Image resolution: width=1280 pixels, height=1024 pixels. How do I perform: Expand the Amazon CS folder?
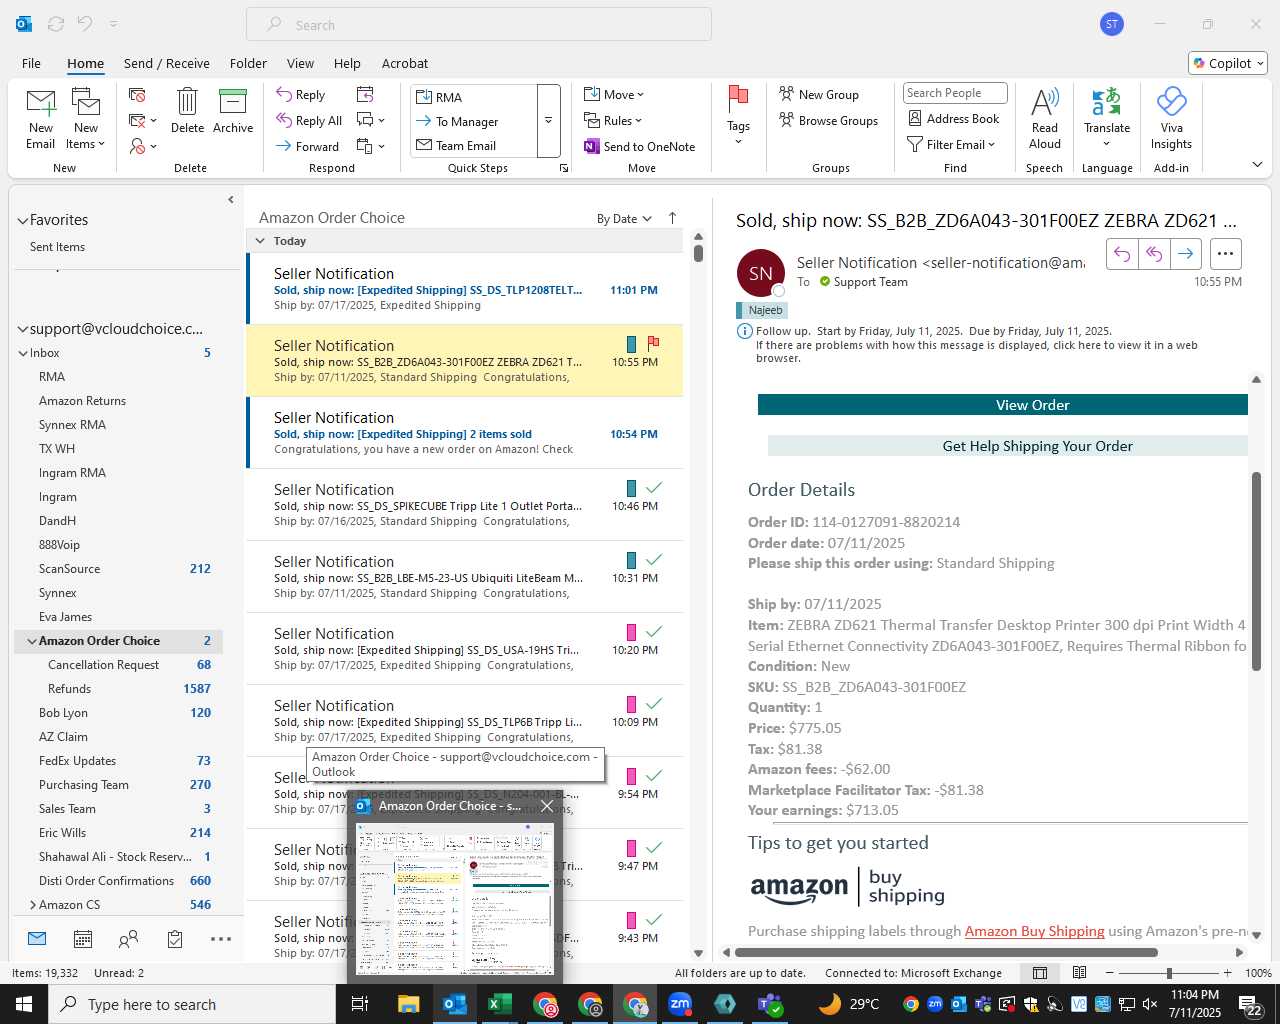[x=32, y=905]
